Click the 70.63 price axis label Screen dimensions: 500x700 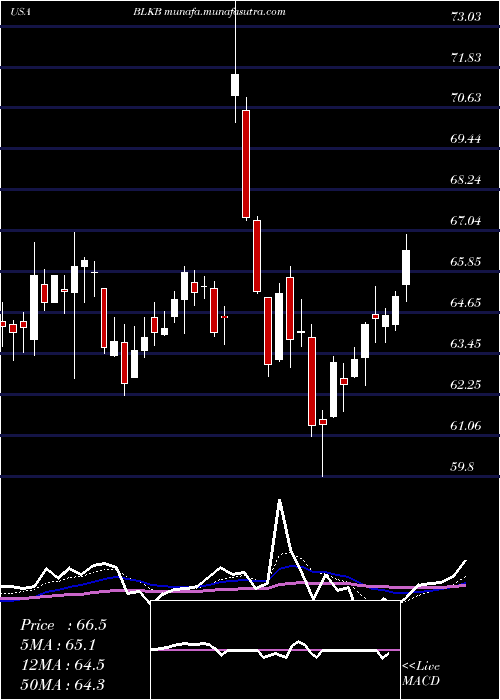tap(466, 98)
